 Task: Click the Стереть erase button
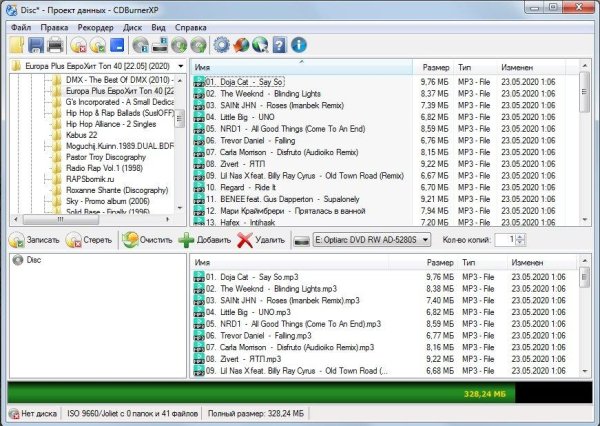tap(89, 240)
